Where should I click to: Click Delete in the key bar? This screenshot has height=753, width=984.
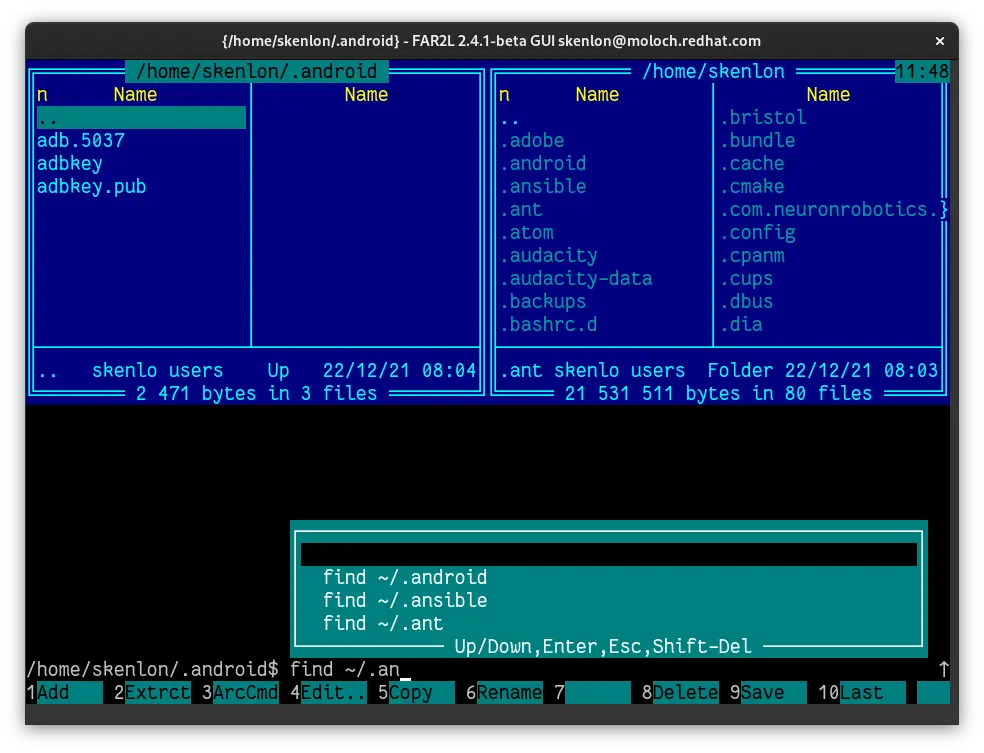click(686, 692)
